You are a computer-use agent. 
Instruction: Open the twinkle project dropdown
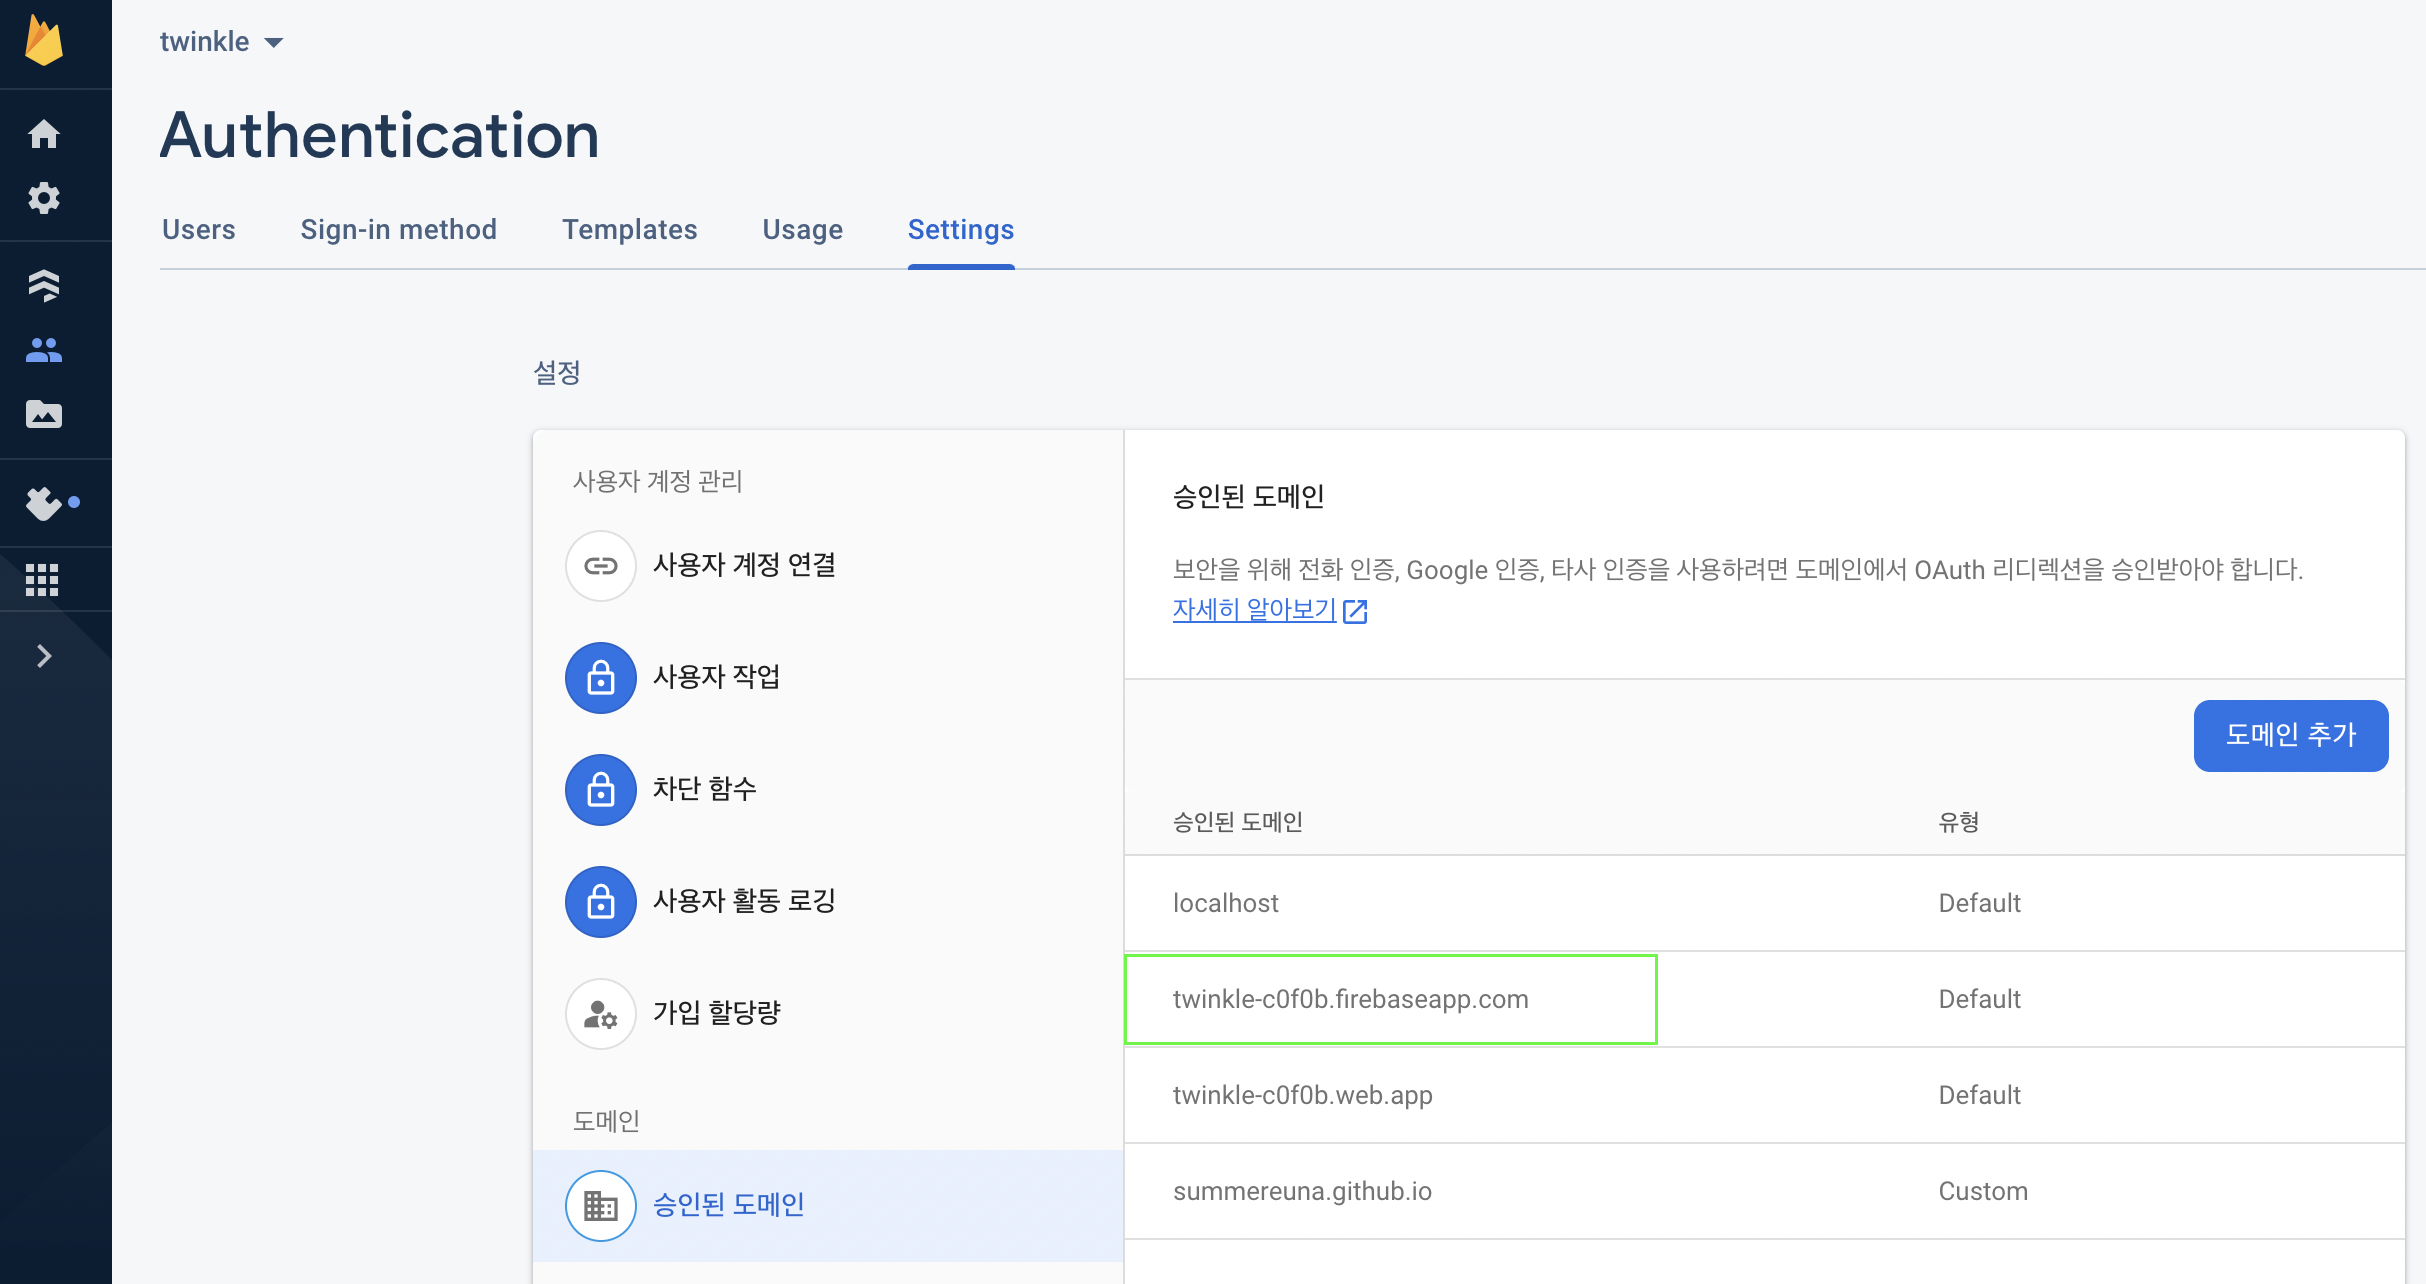tap(222, 42)
